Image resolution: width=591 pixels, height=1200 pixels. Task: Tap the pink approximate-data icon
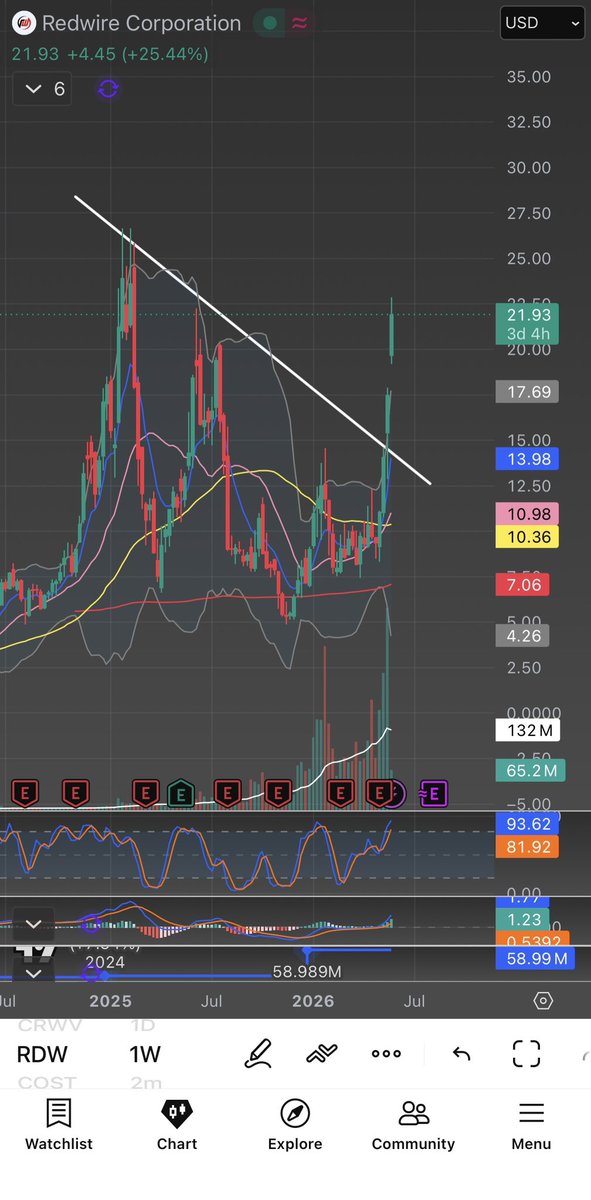point(299,23)
